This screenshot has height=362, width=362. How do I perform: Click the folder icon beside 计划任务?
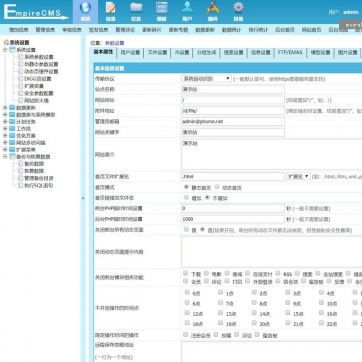12,122
